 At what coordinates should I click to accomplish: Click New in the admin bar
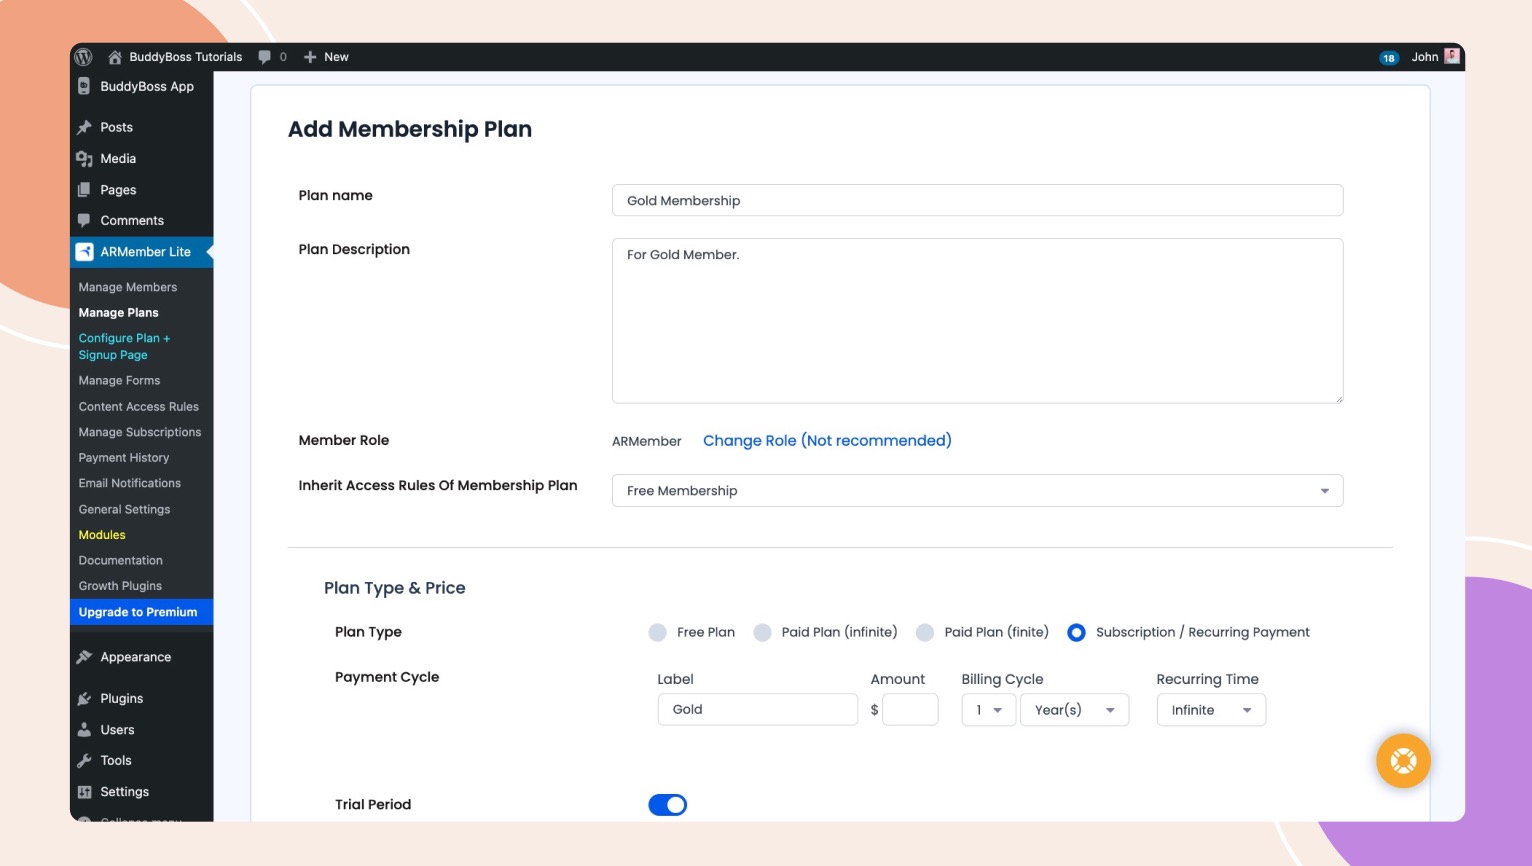coord(336,57)
